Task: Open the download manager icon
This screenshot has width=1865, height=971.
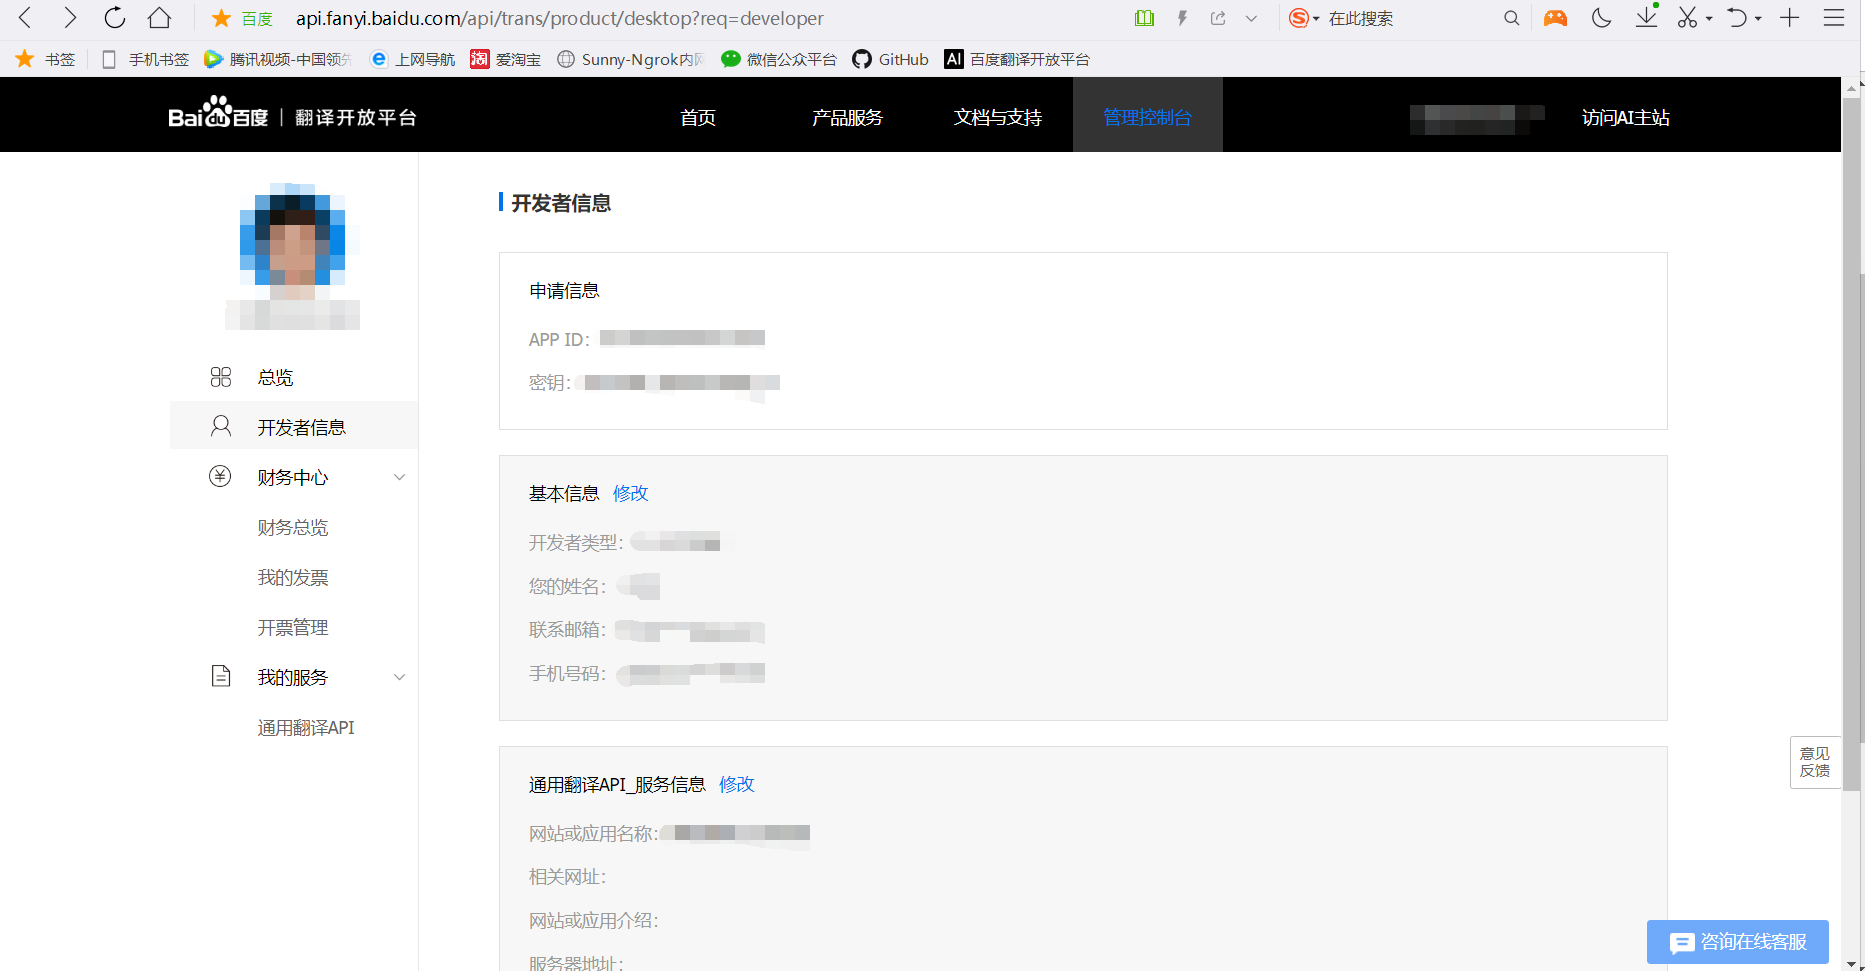Action: pyautogui.click(x=1646, y=18)
